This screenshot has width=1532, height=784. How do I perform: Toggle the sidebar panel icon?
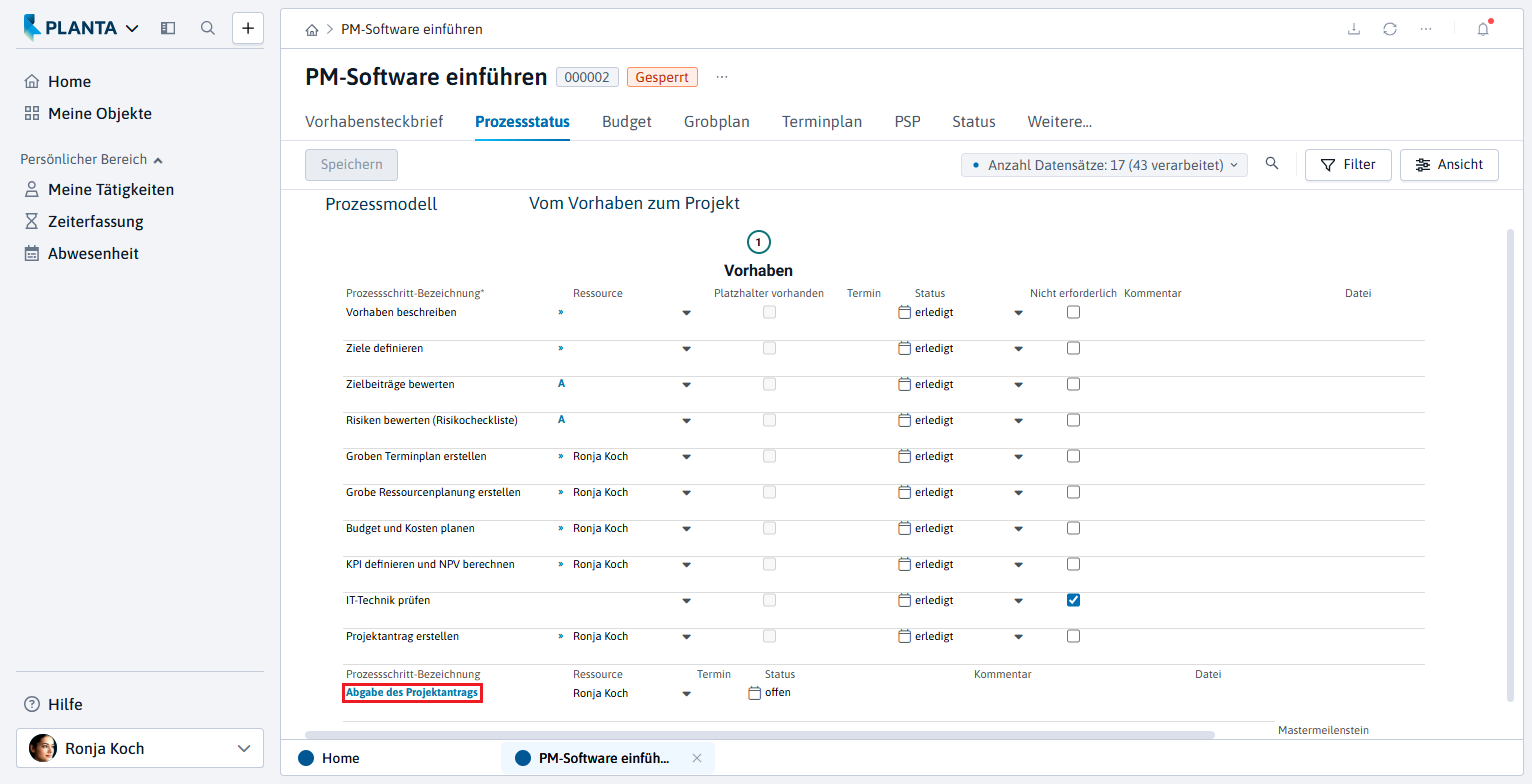(168, 28)
